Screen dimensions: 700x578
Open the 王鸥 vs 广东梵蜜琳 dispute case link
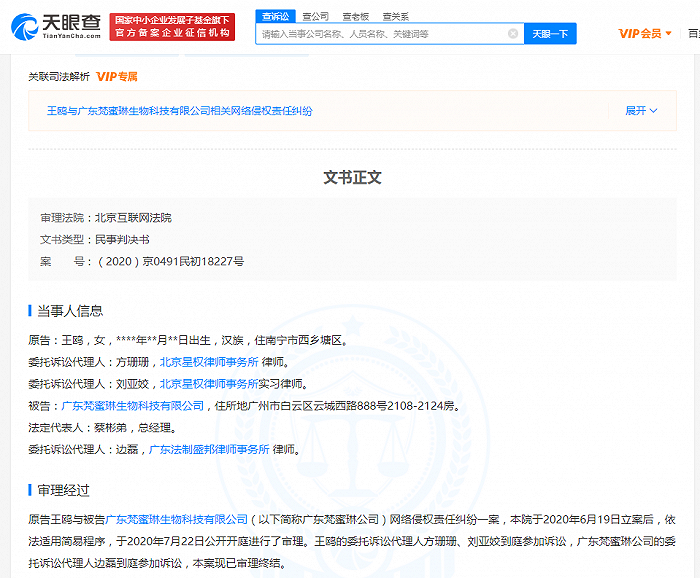click(179, 111)
